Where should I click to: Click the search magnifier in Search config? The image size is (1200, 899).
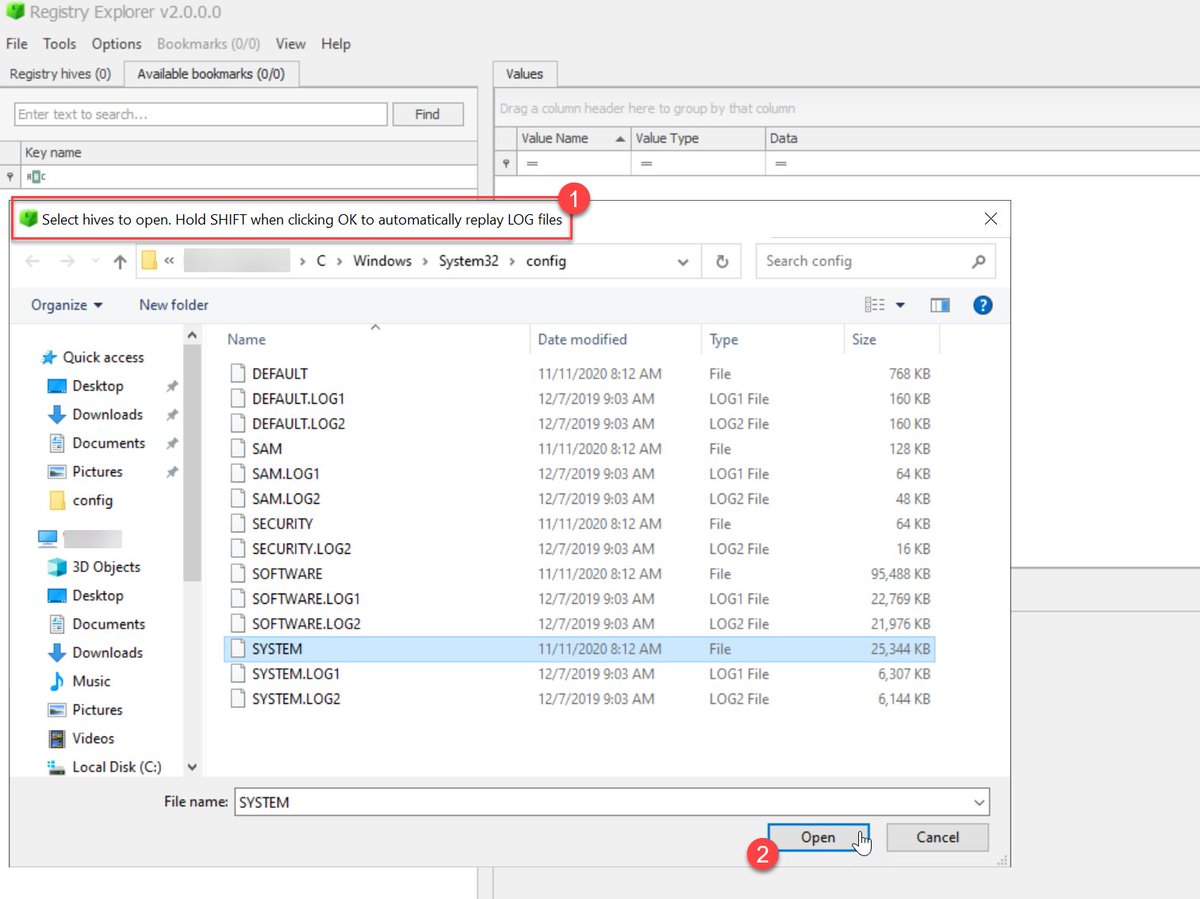click(978, 261)
